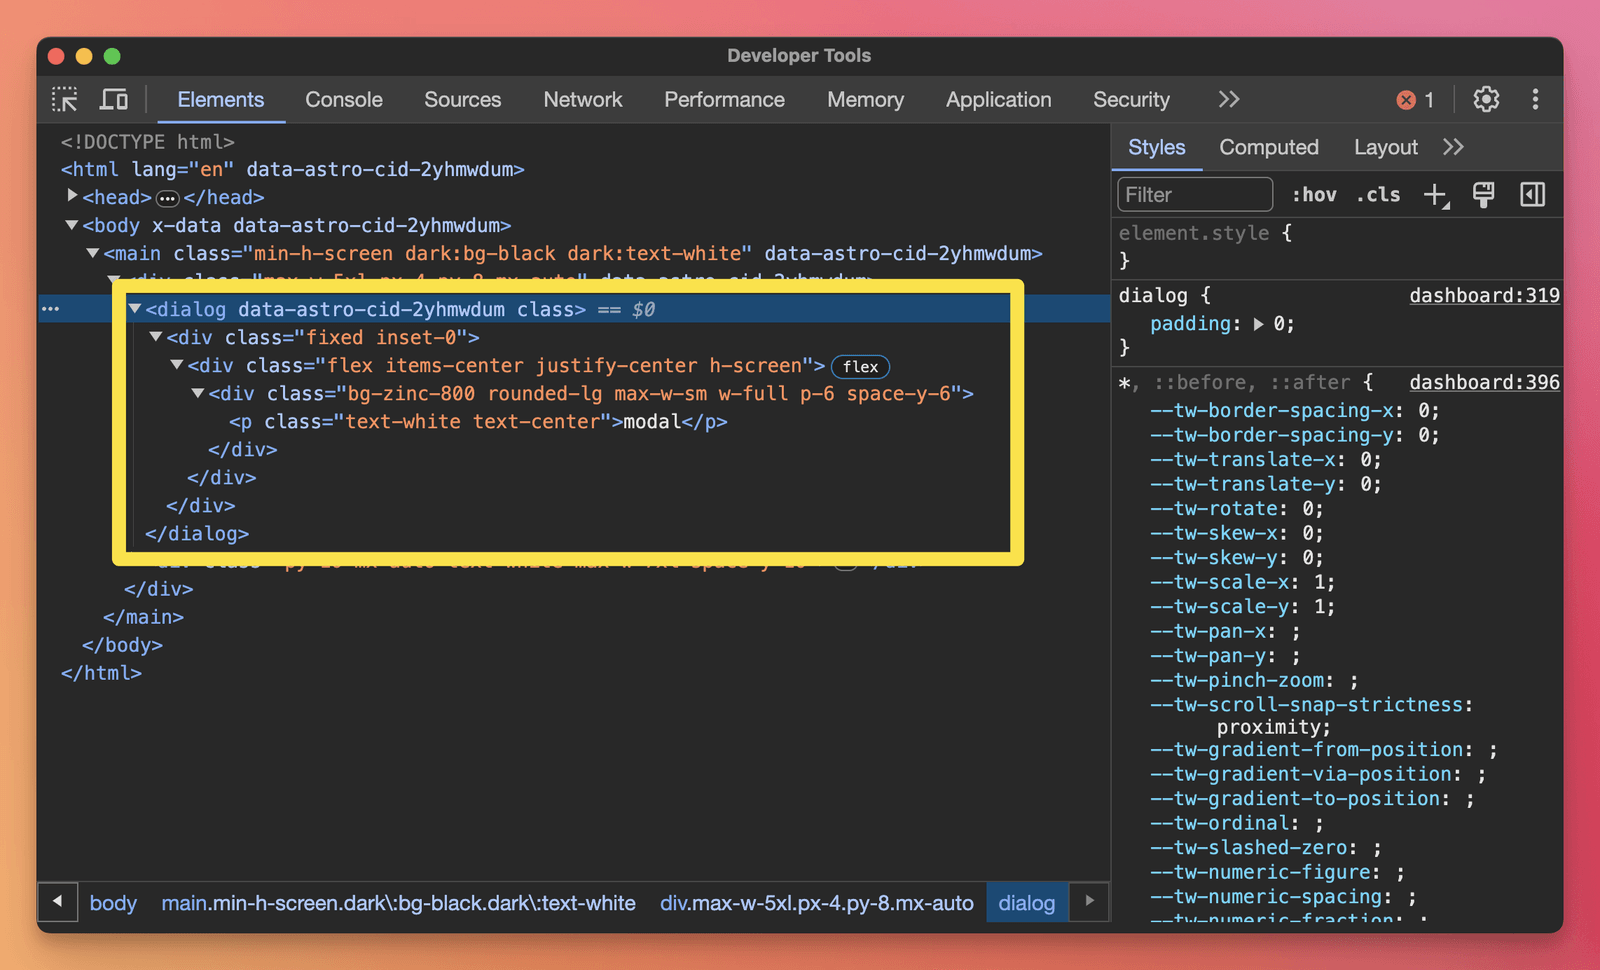The image size is (1600, 970).
Task: Toggle the :hov element state panel
Action: coord(1314,195)
